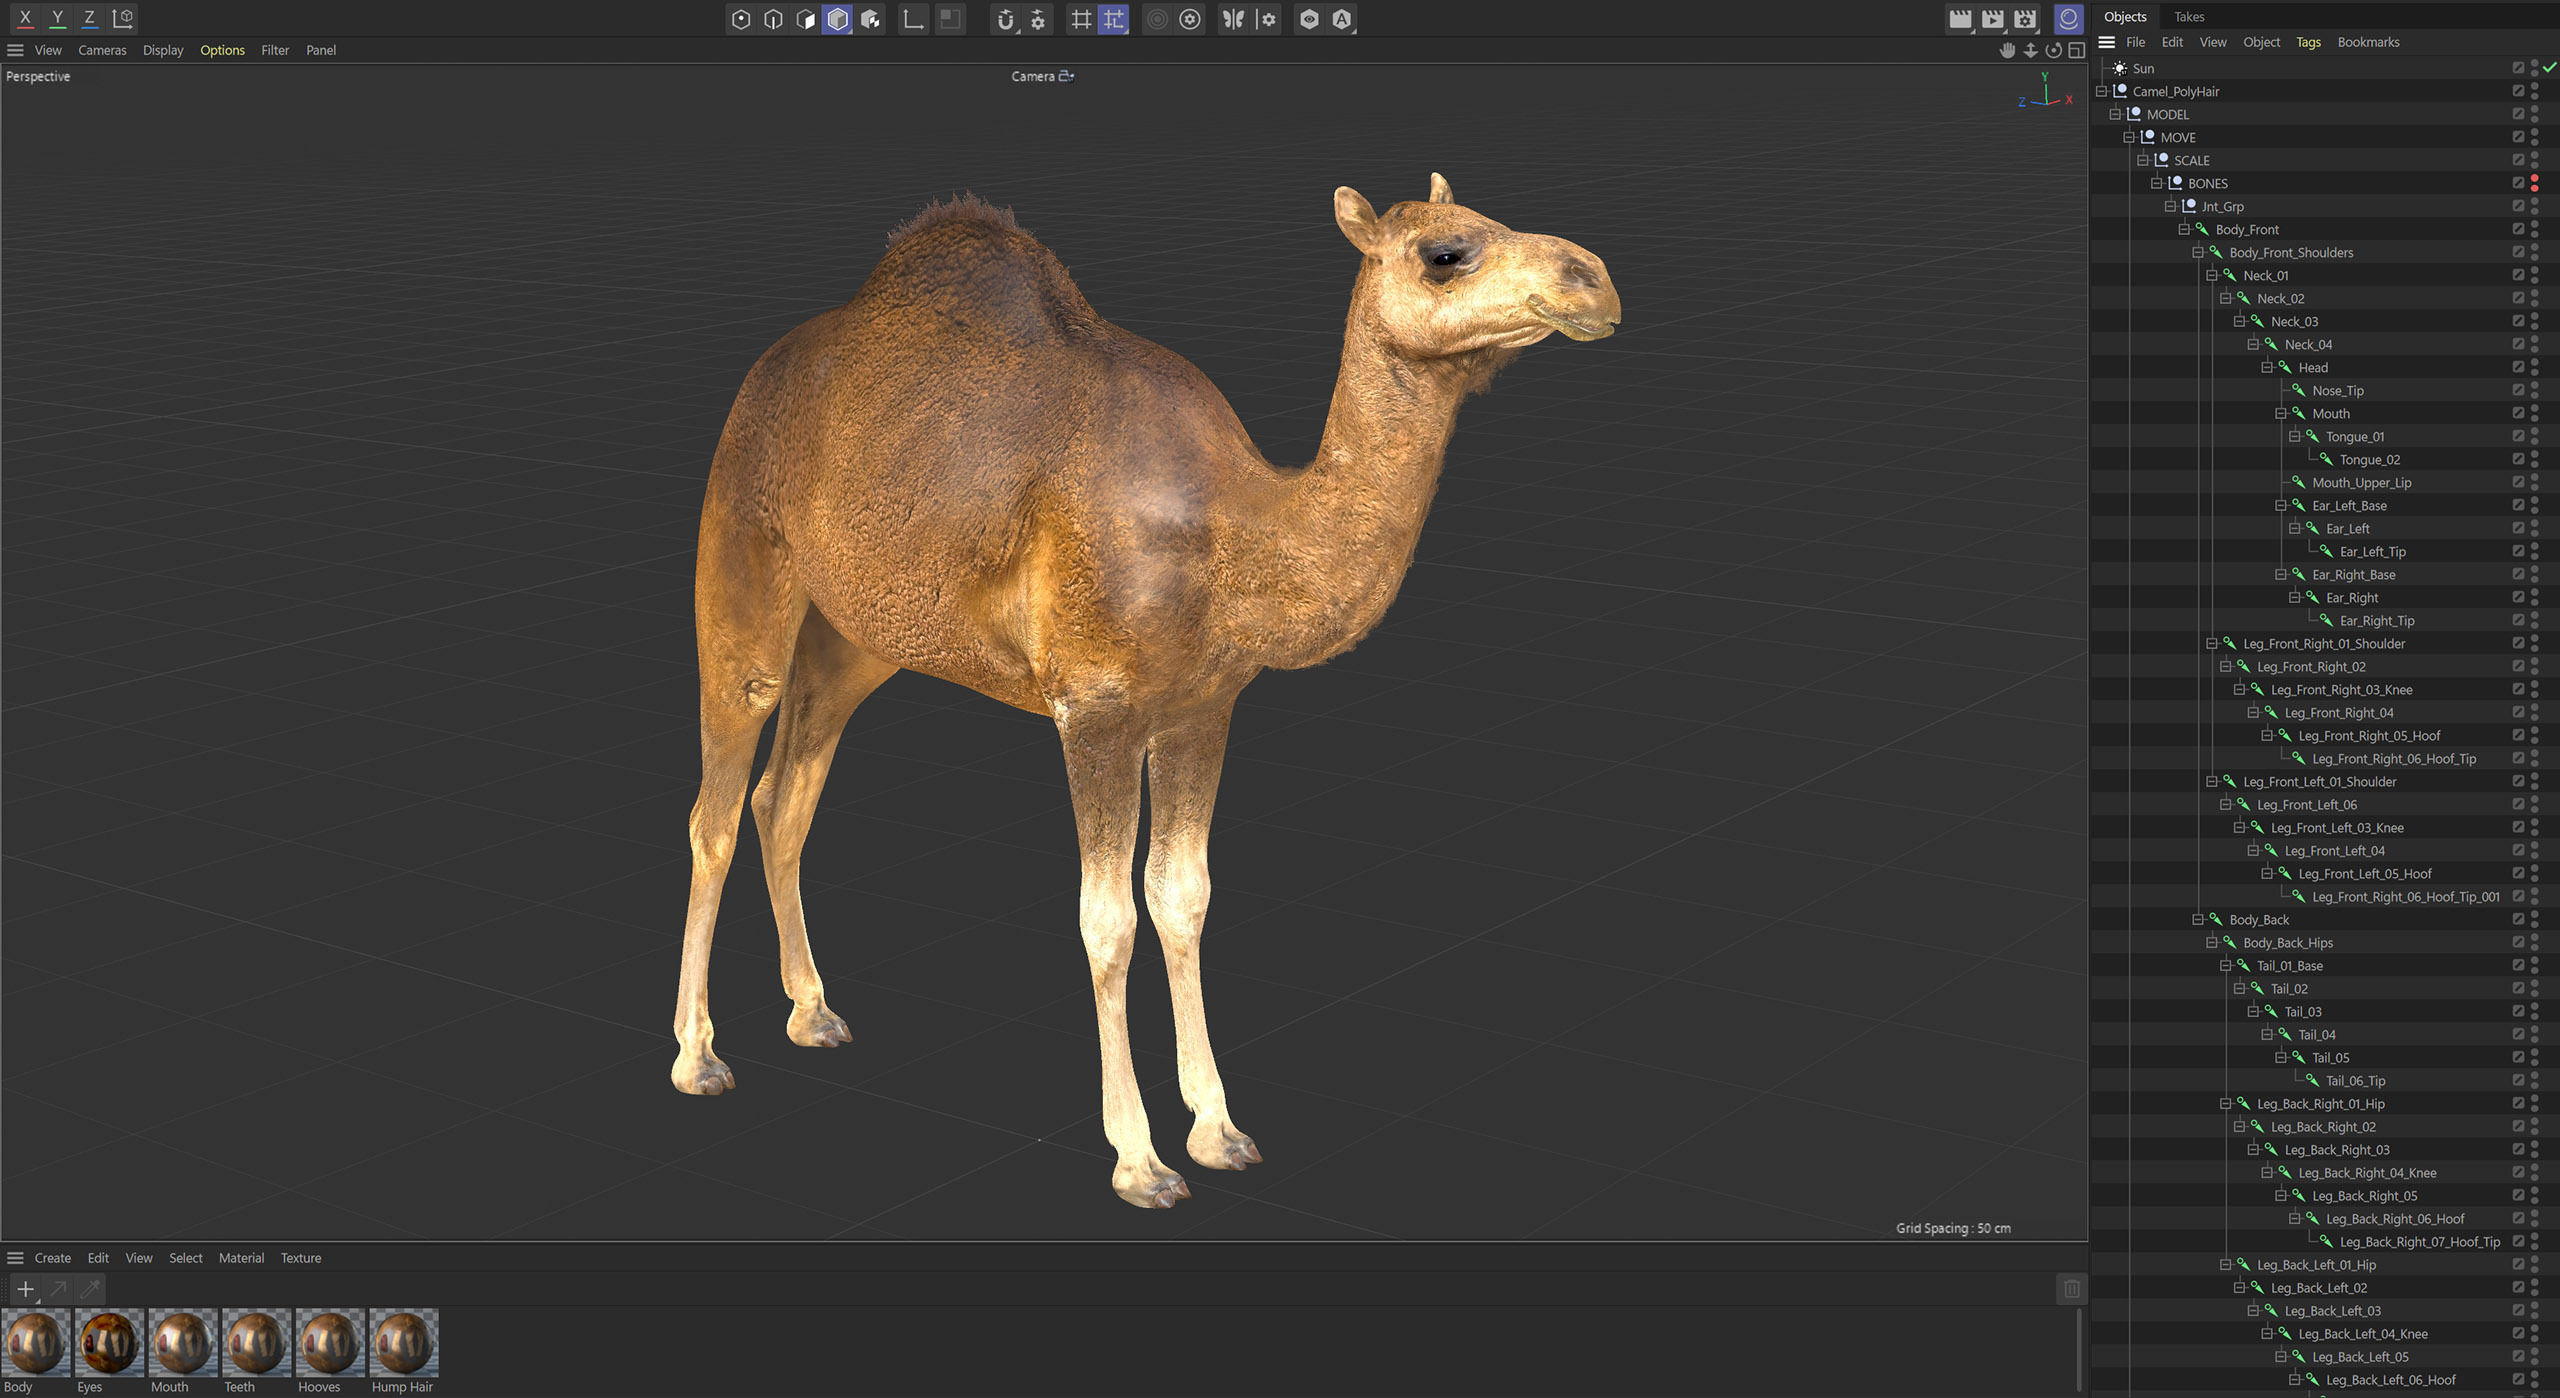The width and height of the screenshot is (2560, 1398).
Task: Render to Picture Viewer play clapperboard
Action: 1992,19
